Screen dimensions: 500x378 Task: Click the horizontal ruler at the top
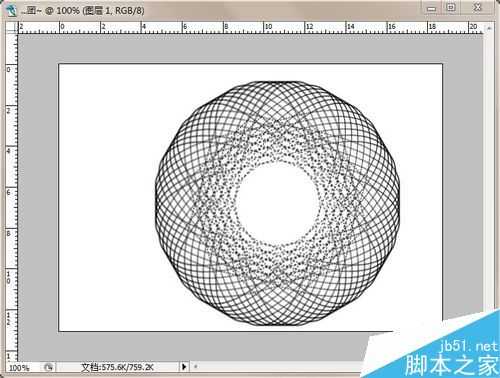[x=250, y=28]
